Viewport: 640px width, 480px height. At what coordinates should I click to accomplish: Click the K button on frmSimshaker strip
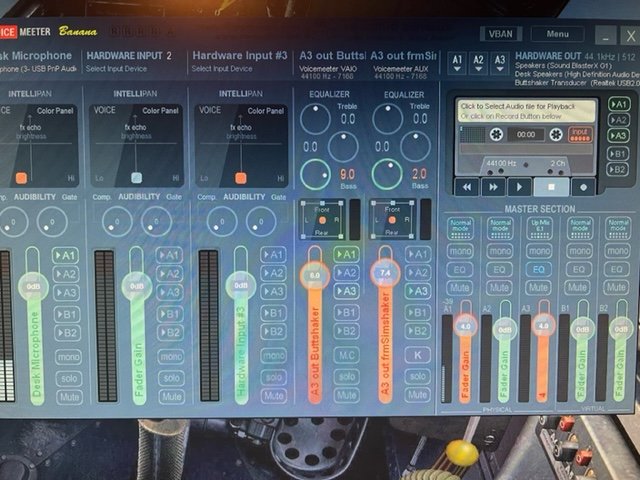click(x=418, y=356)
